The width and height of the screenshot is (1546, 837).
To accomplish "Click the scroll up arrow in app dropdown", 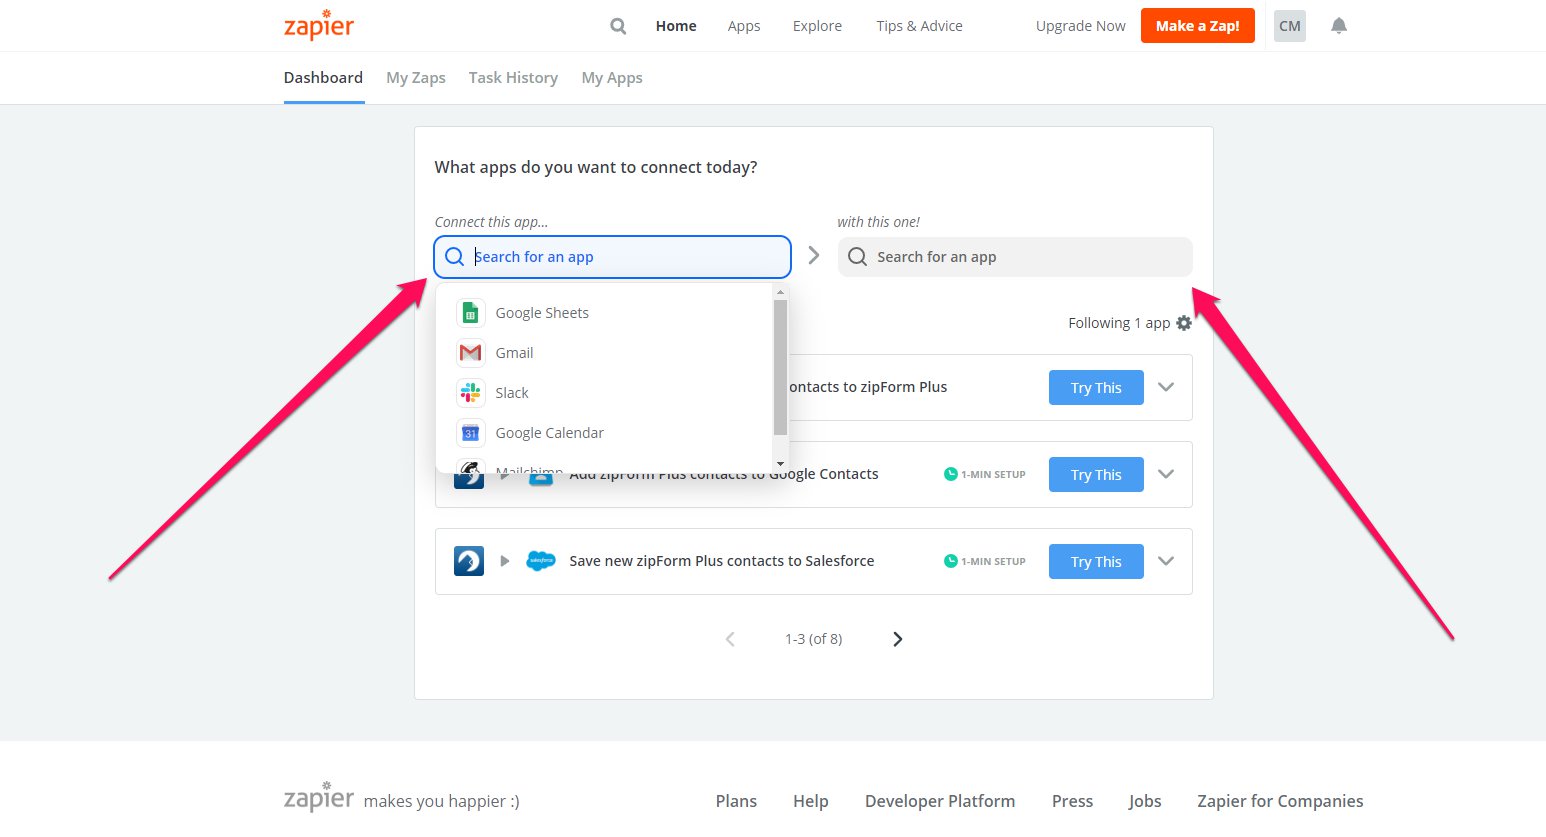I will point(780,292).
